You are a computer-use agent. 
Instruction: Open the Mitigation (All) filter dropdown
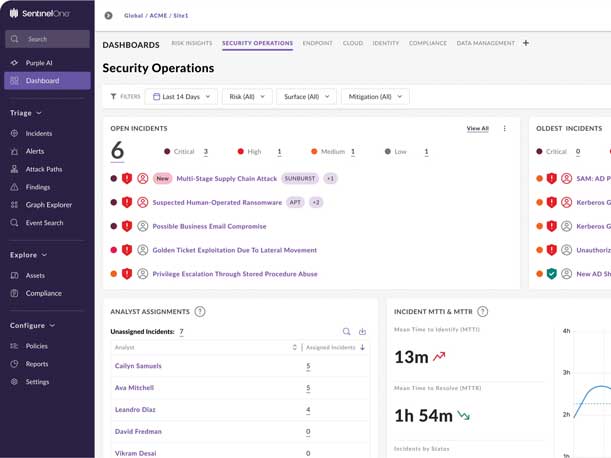(x=375, y=97)
